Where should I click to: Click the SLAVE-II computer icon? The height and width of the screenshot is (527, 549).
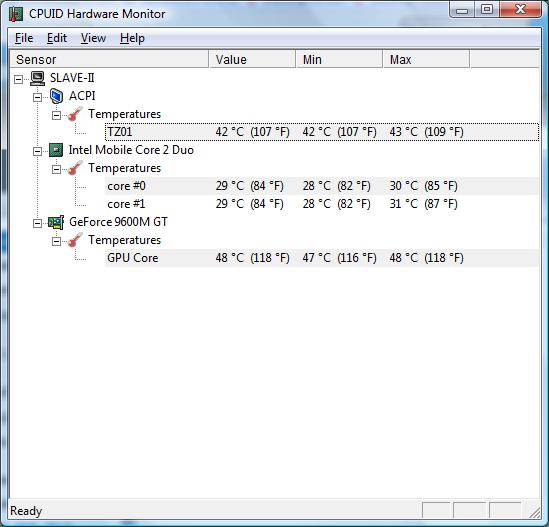37,78
